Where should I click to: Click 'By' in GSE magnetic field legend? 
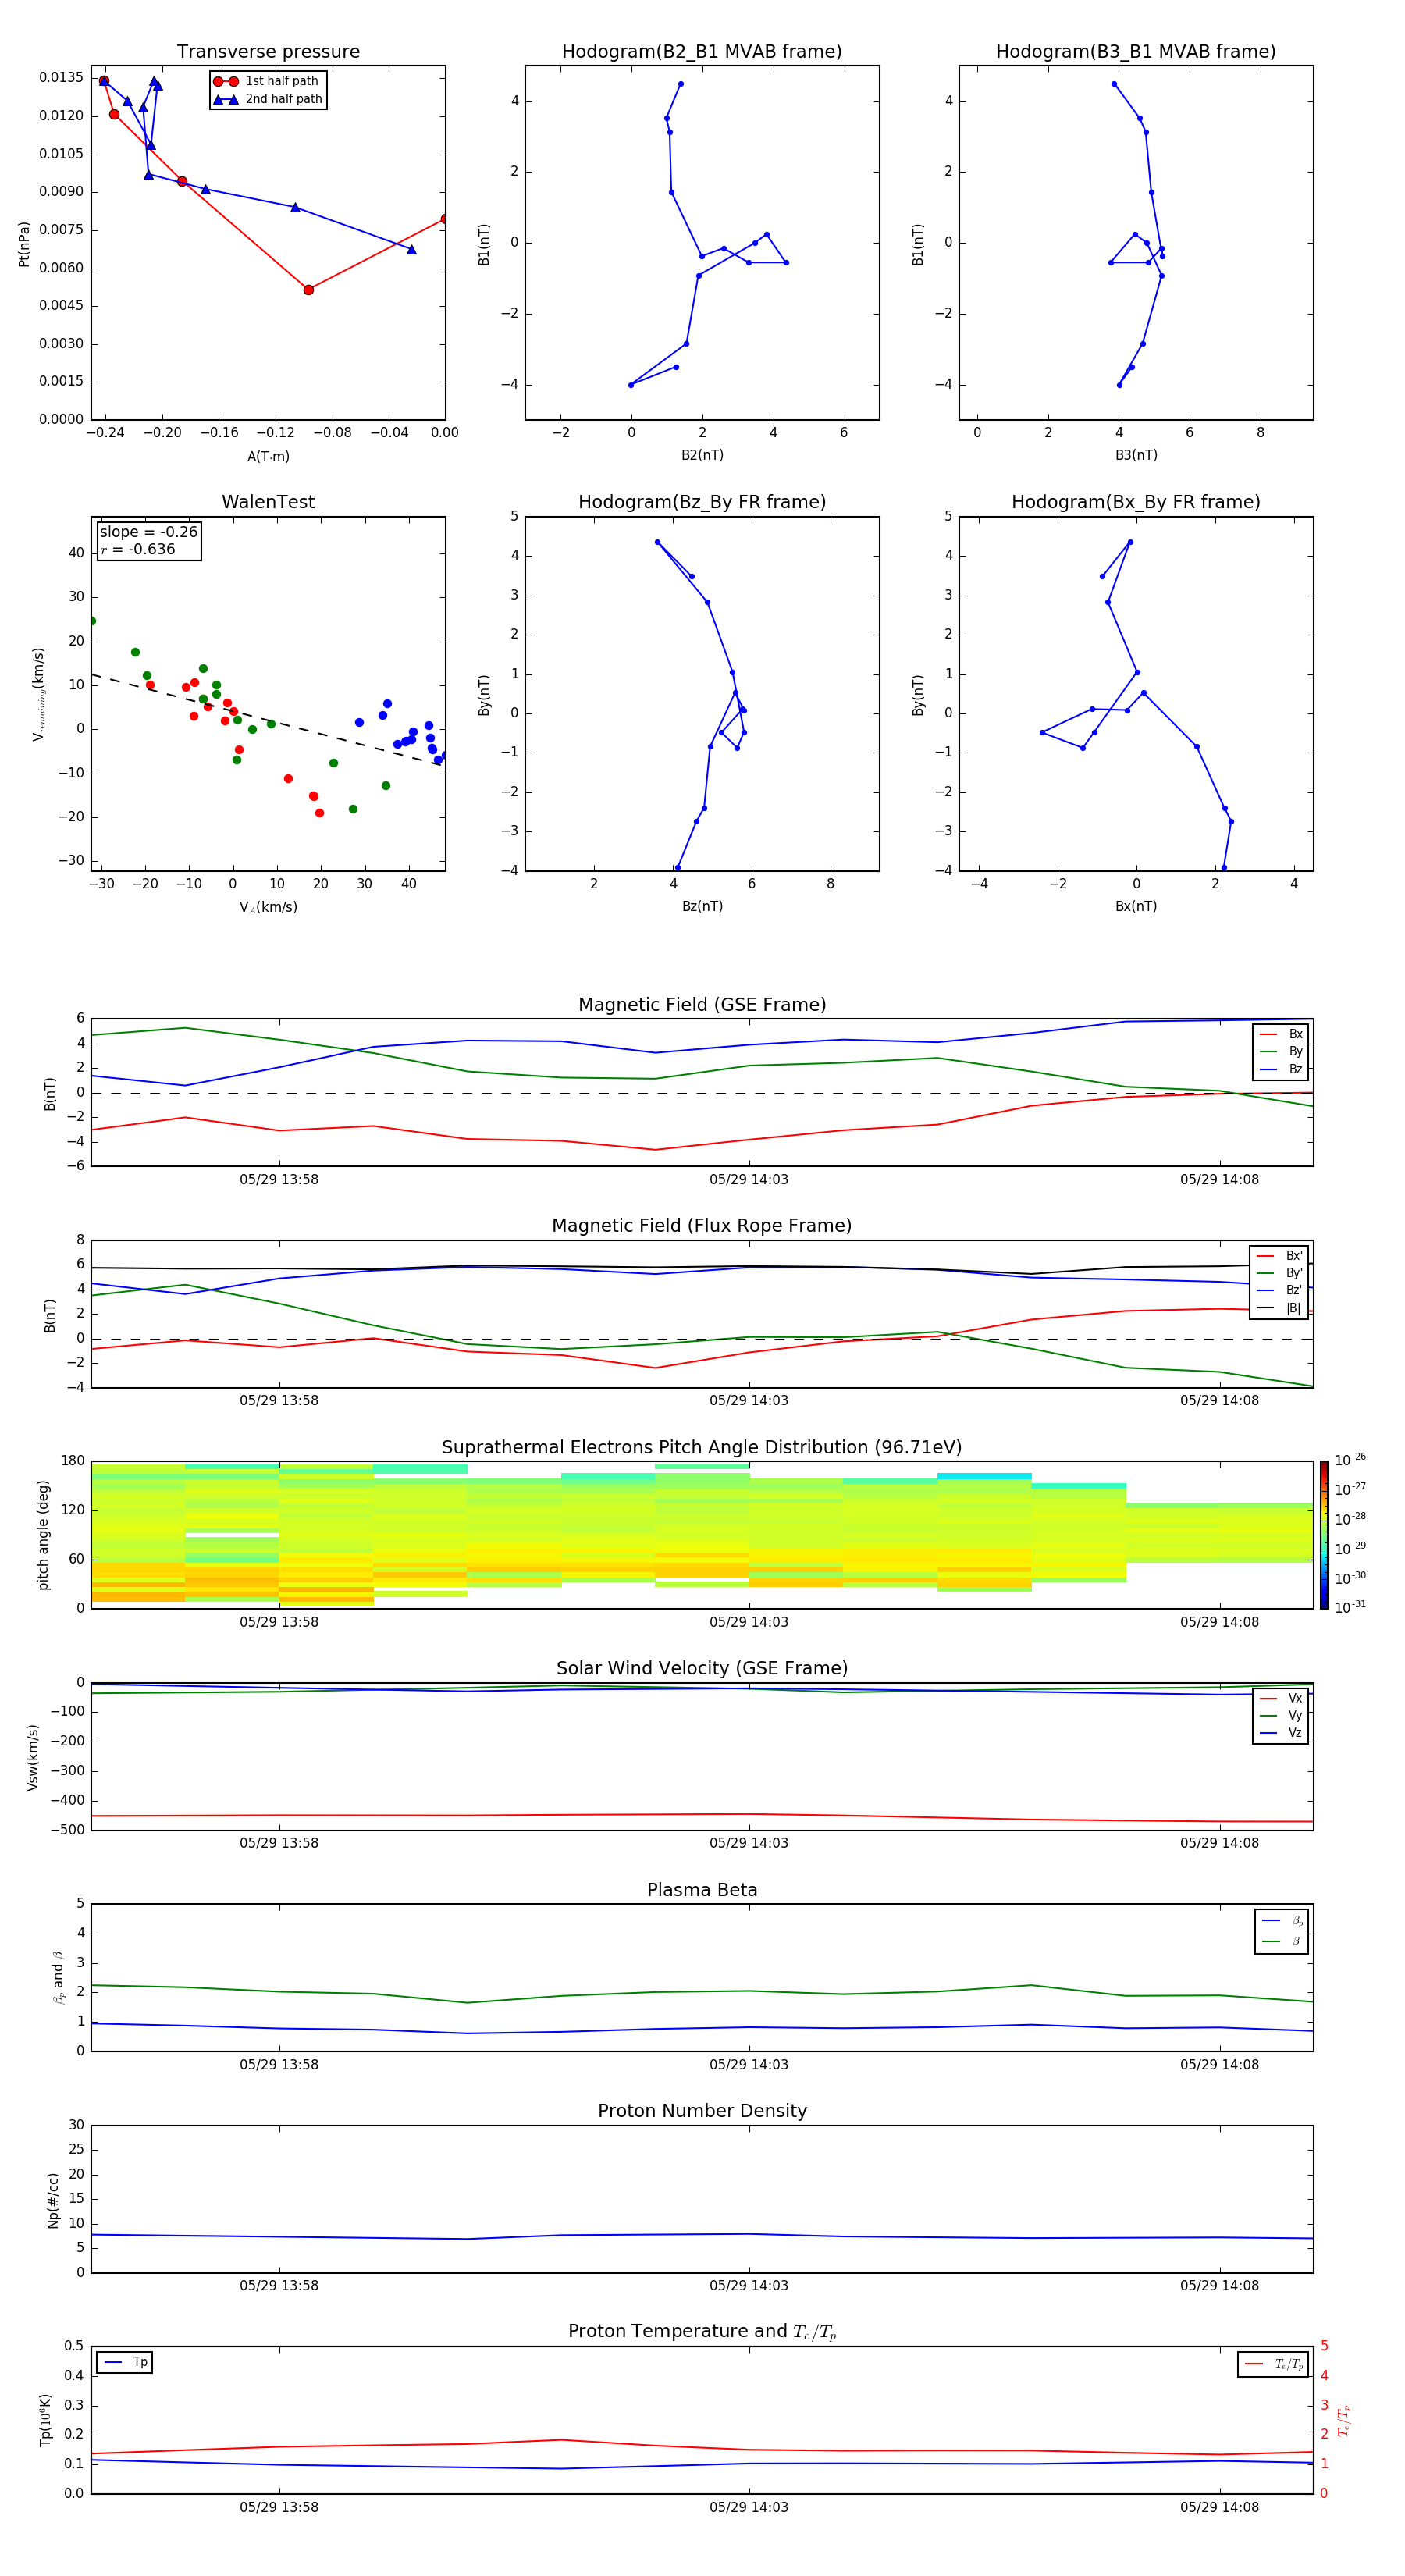coord(1282,1051)
